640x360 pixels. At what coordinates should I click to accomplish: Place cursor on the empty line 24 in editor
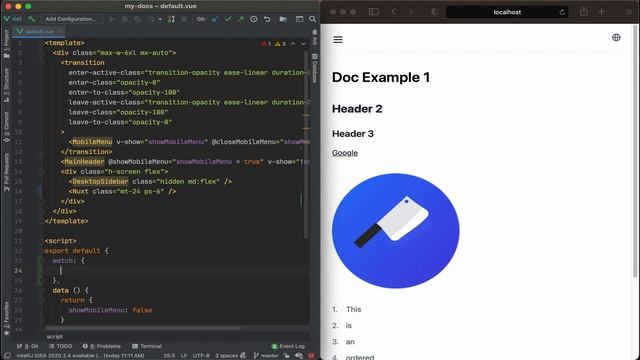coord(176,271)
